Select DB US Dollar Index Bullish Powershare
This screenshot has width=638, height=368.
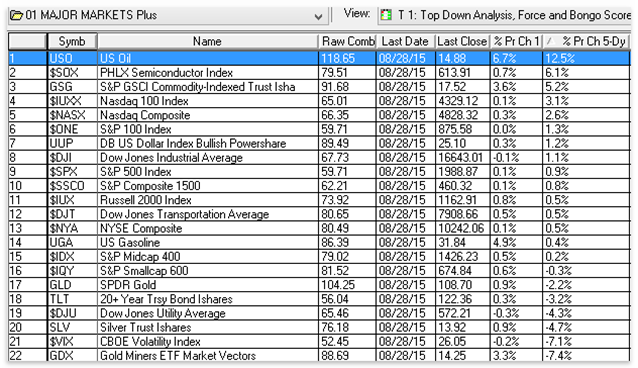pyautogui.click(x=208, y=143)
